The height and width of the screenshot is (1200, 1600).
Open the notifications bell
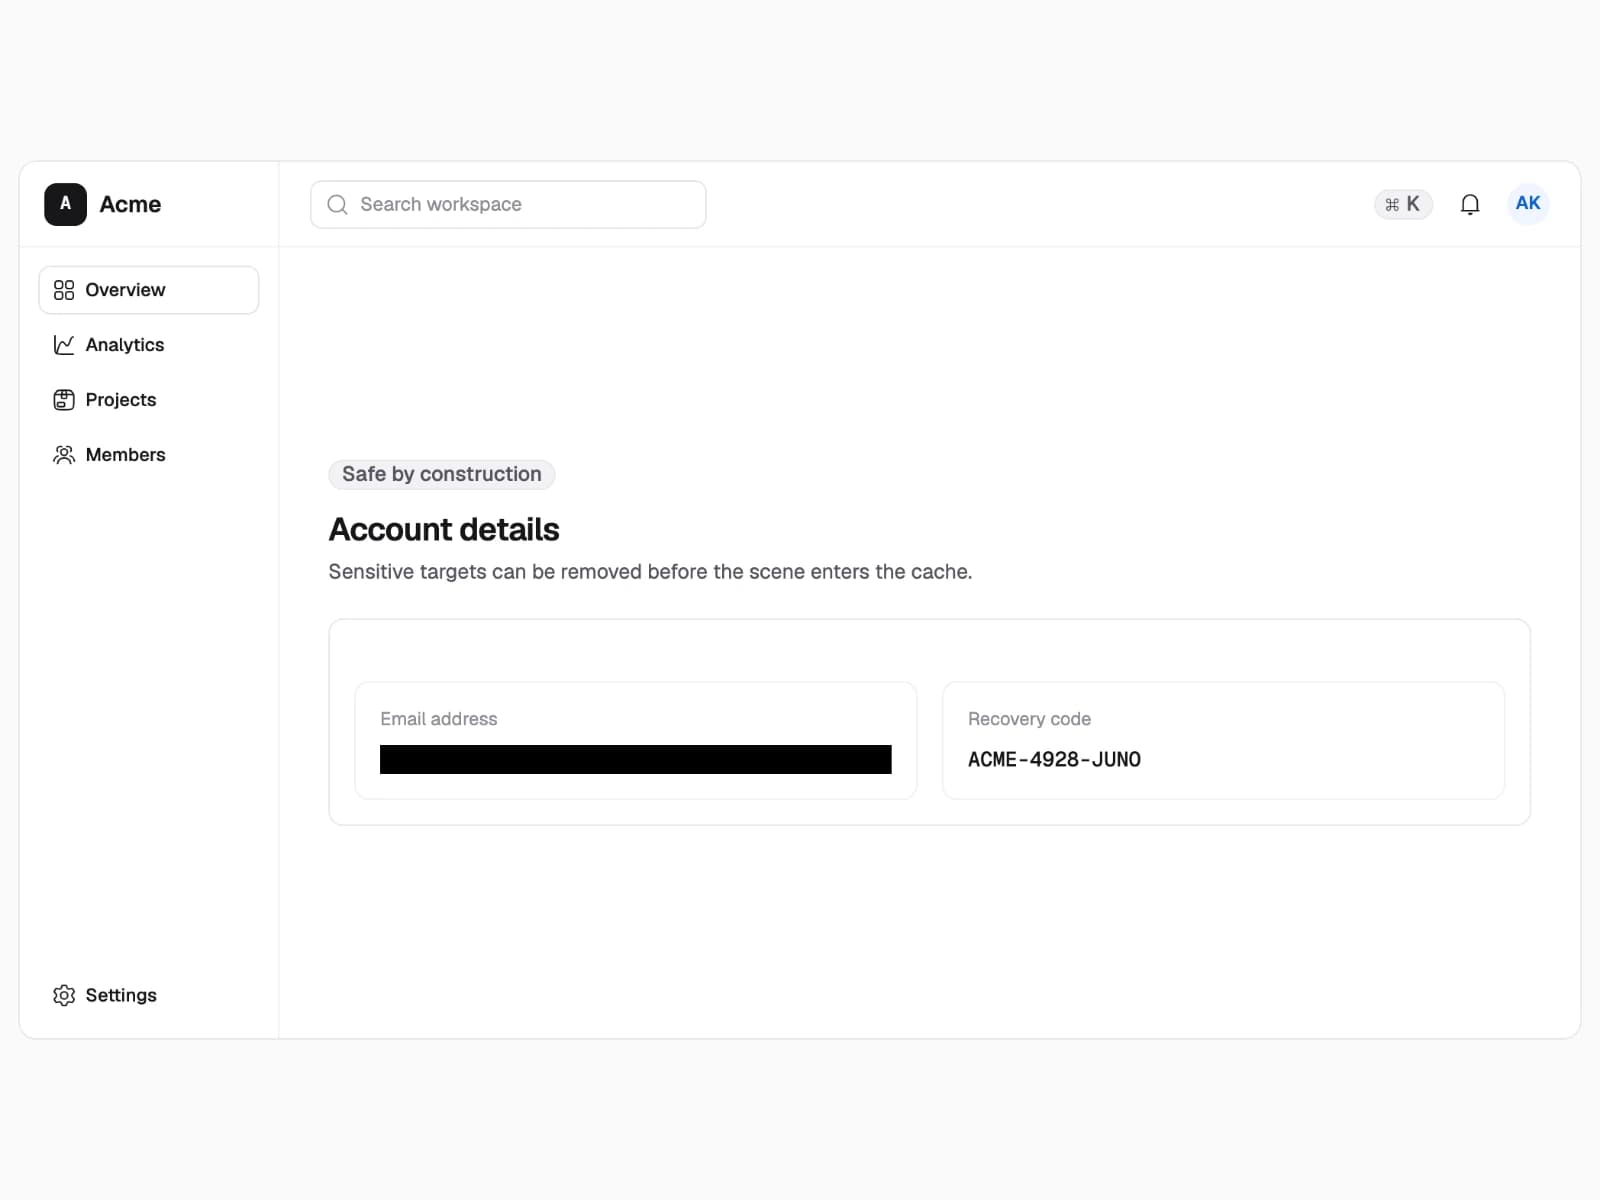tap(1470, 204)
